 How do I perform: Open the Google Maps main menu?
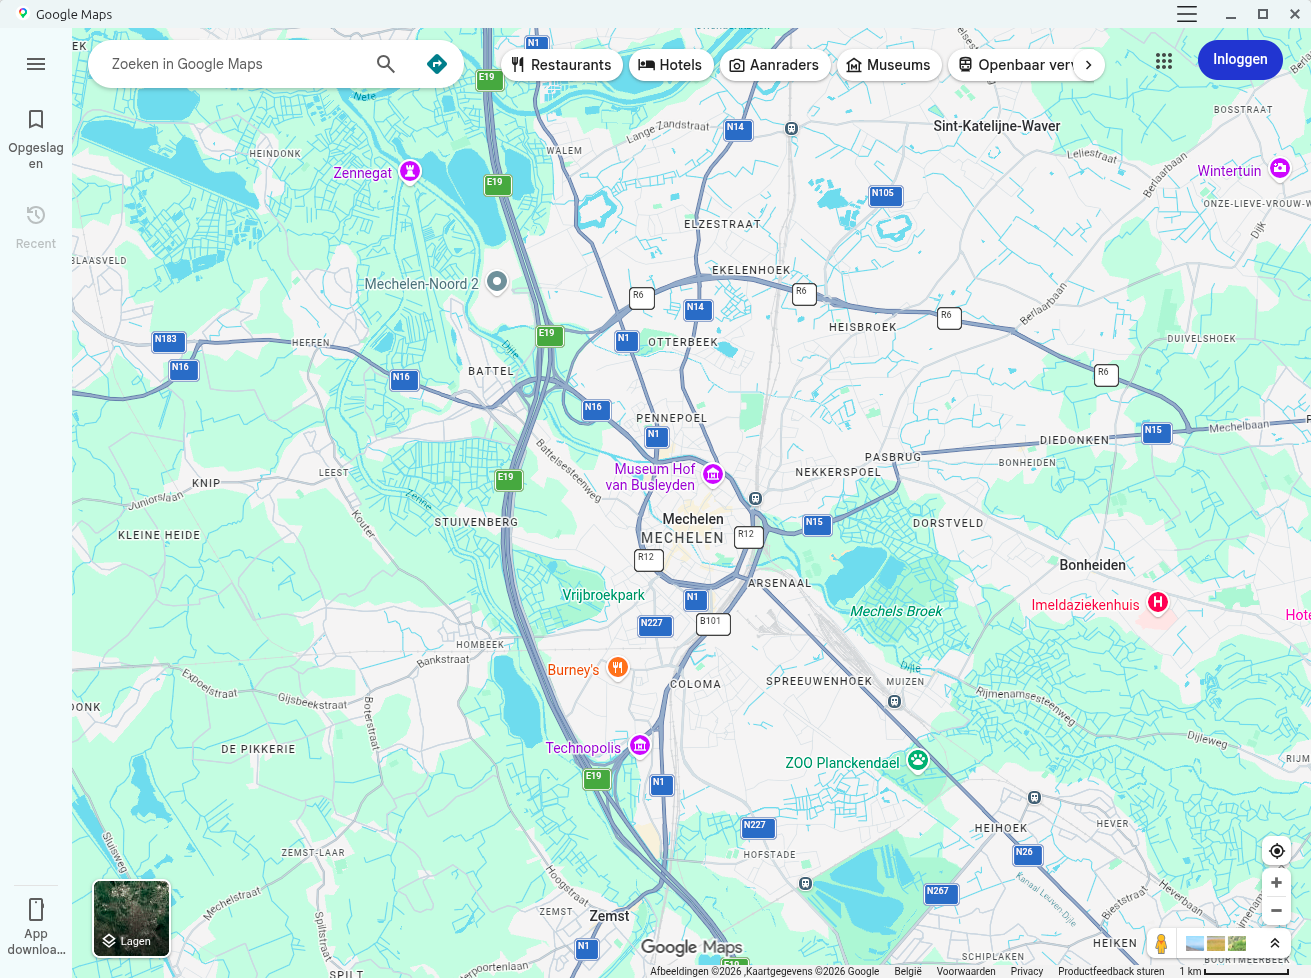click(x=36, y=64)
